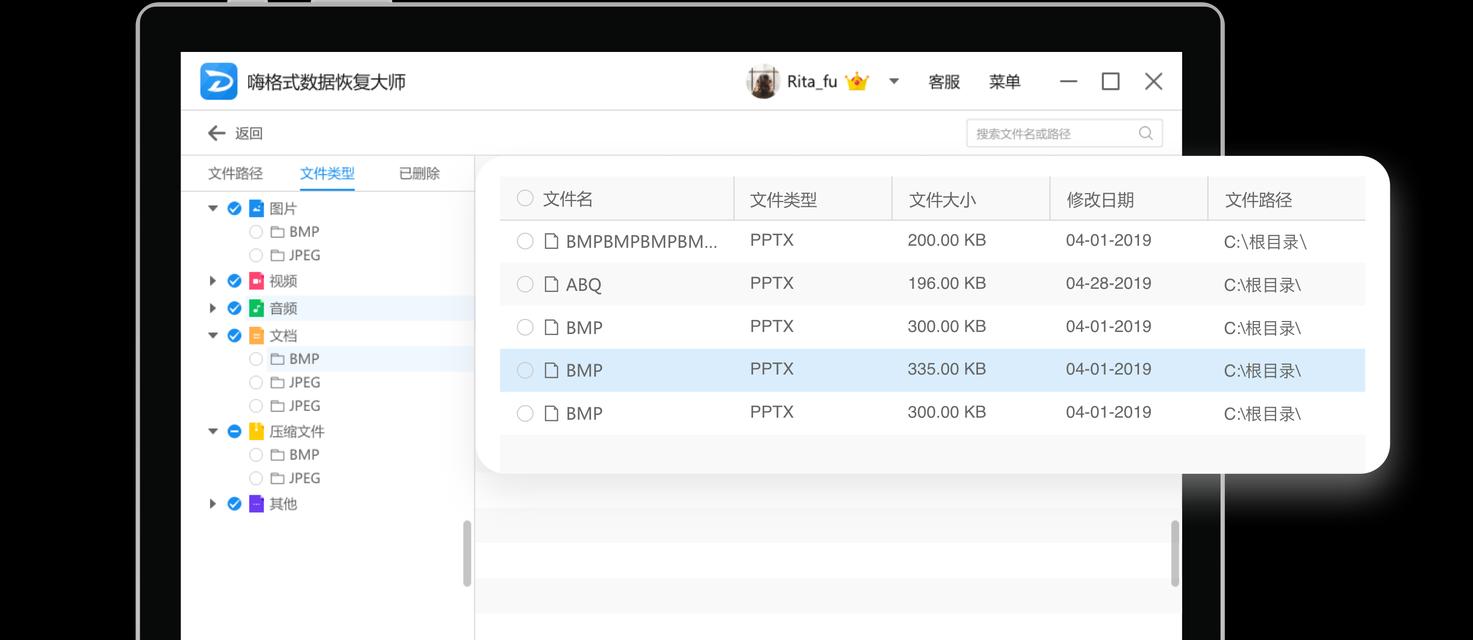Tick the checkbox for BMPBMPBMPBM... file
Screen dimensions: 1473x640
tap(525, 241)
